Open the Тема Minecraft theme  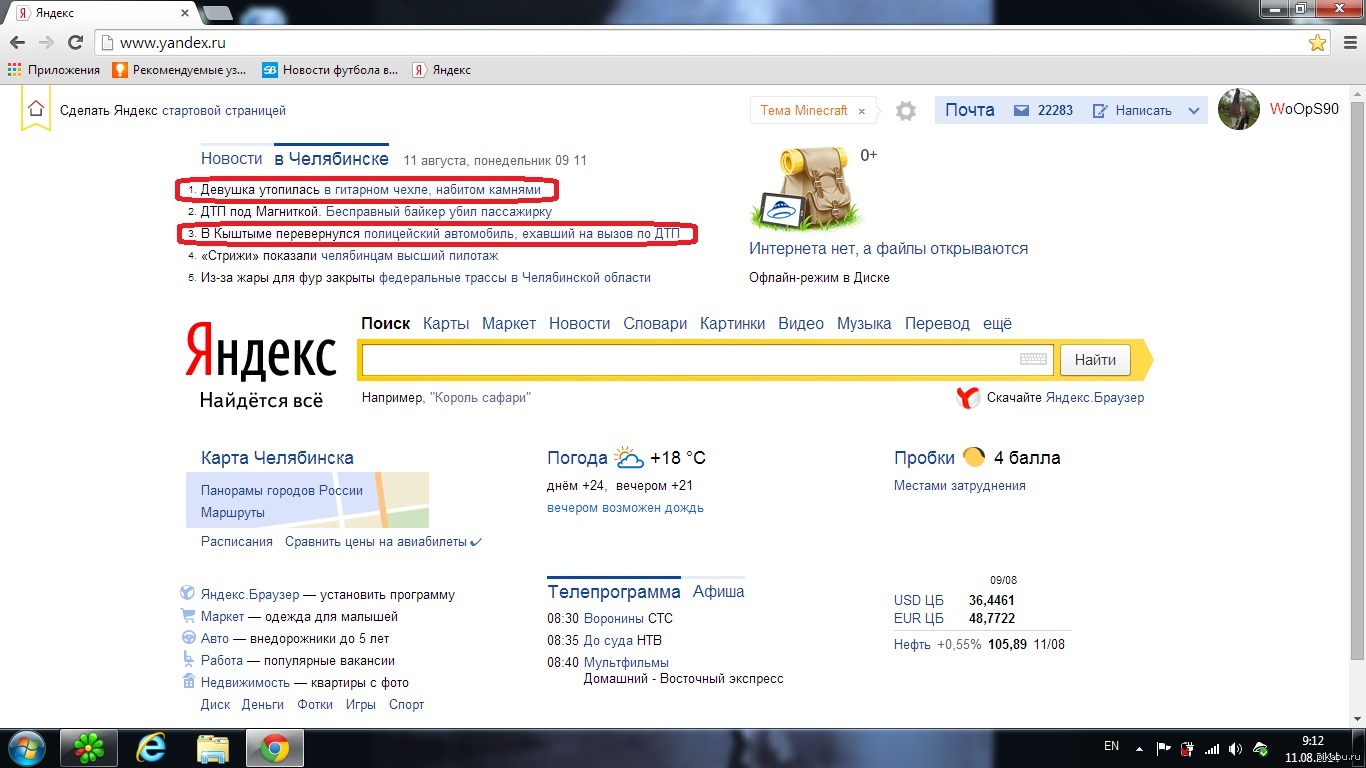[804, 111]
